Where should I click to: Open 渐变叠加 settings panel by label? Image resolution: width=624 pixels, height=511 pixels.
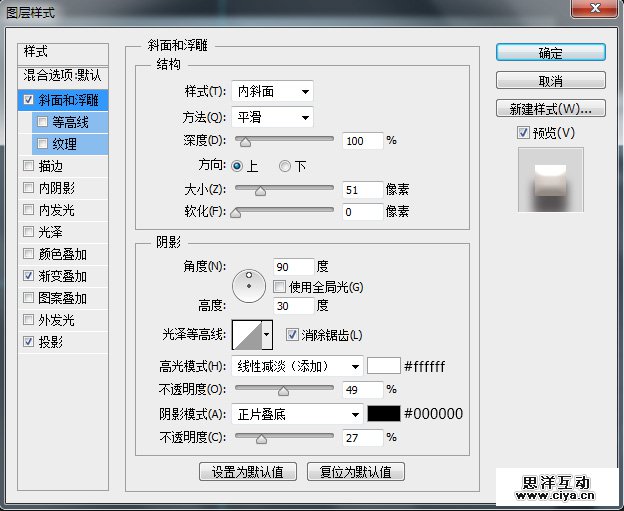(62, 276)
